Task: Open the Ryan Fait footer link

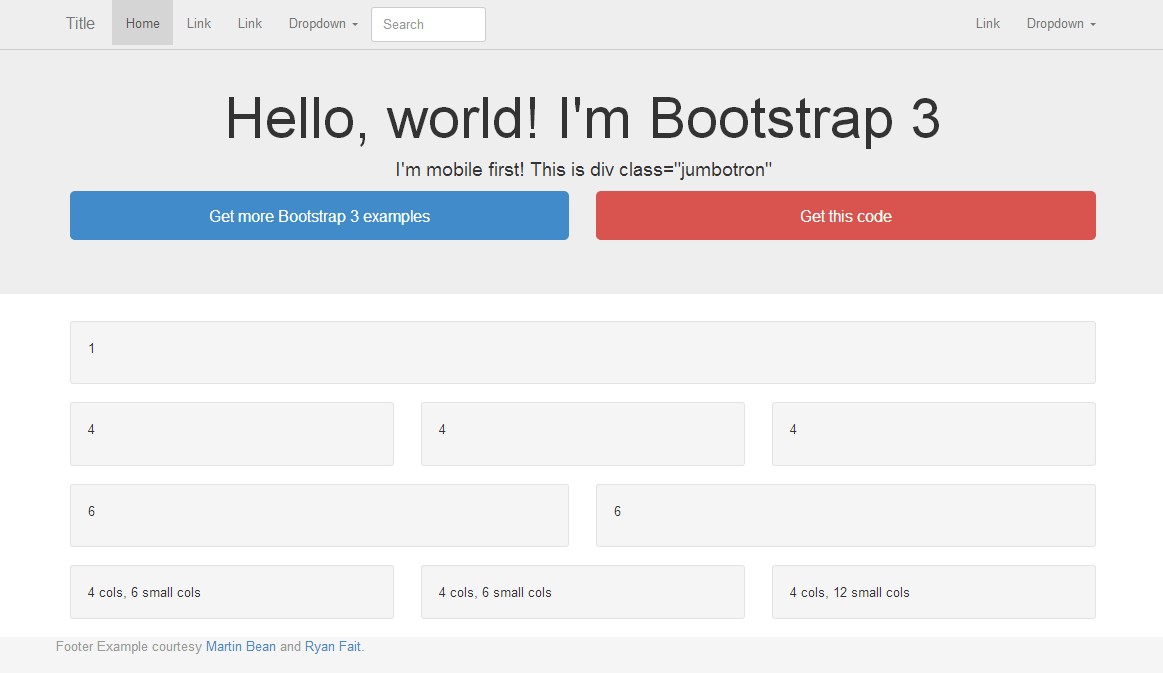Action: pos(332,646)
